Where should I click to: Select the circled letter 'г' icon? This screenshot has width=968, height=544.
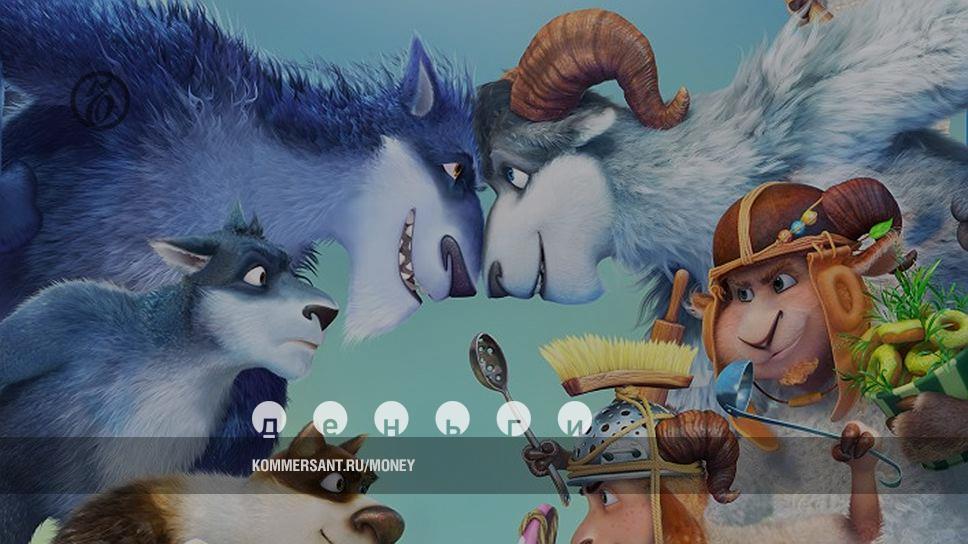(x=514, y=420)
